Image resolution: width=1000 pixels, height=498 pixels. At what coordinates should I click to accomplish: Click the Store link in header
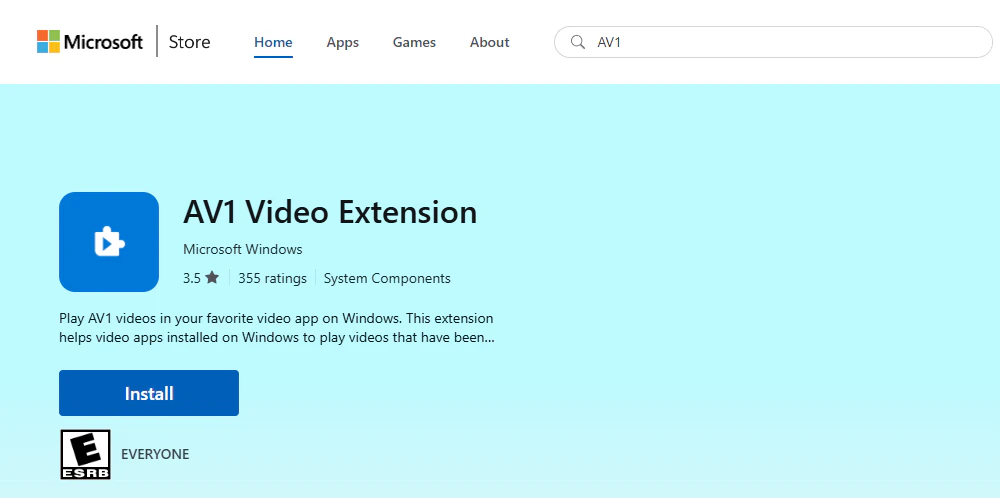189,42
